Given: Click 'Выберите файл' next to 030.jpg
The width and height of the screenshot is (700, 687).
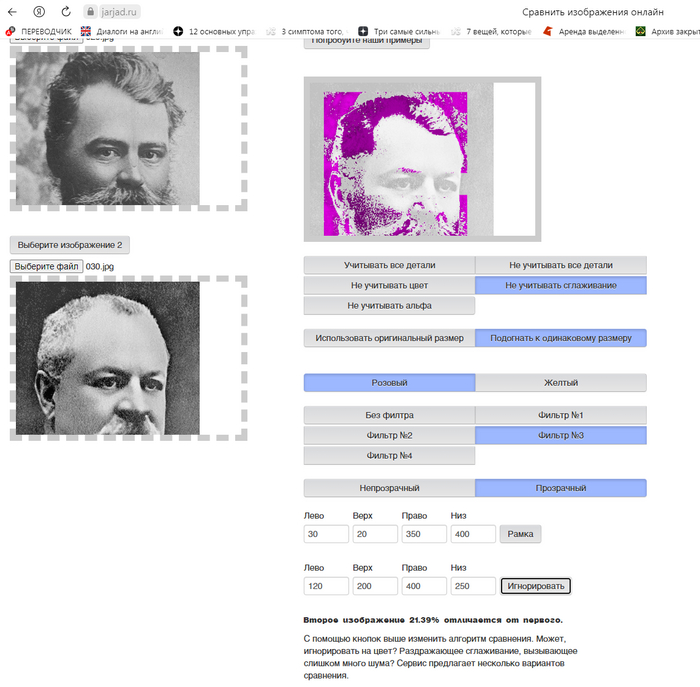Looking at the screenshot, I should 46,266.
